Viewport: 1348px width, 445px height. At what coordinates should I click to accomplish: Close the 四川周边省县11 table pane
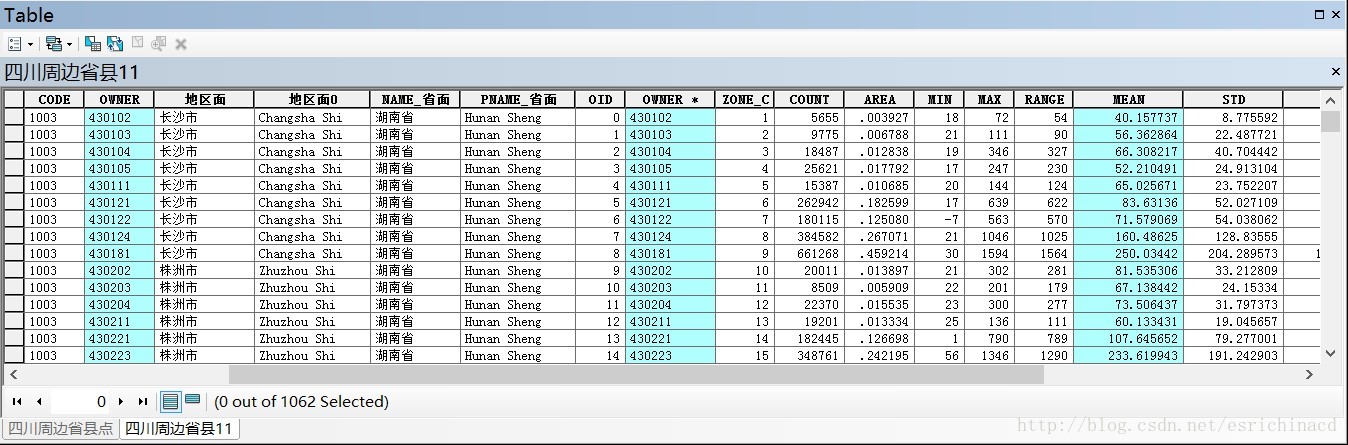(1335, 72)
